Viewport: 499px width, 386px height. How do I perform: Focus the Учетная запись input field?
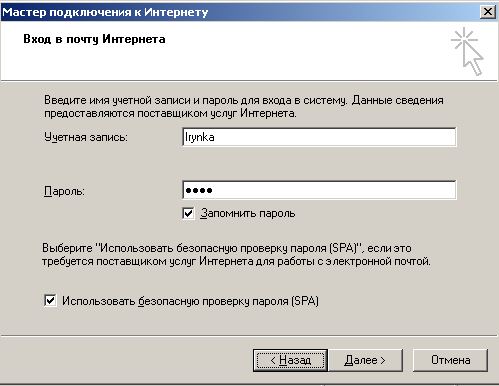(319, 137)
